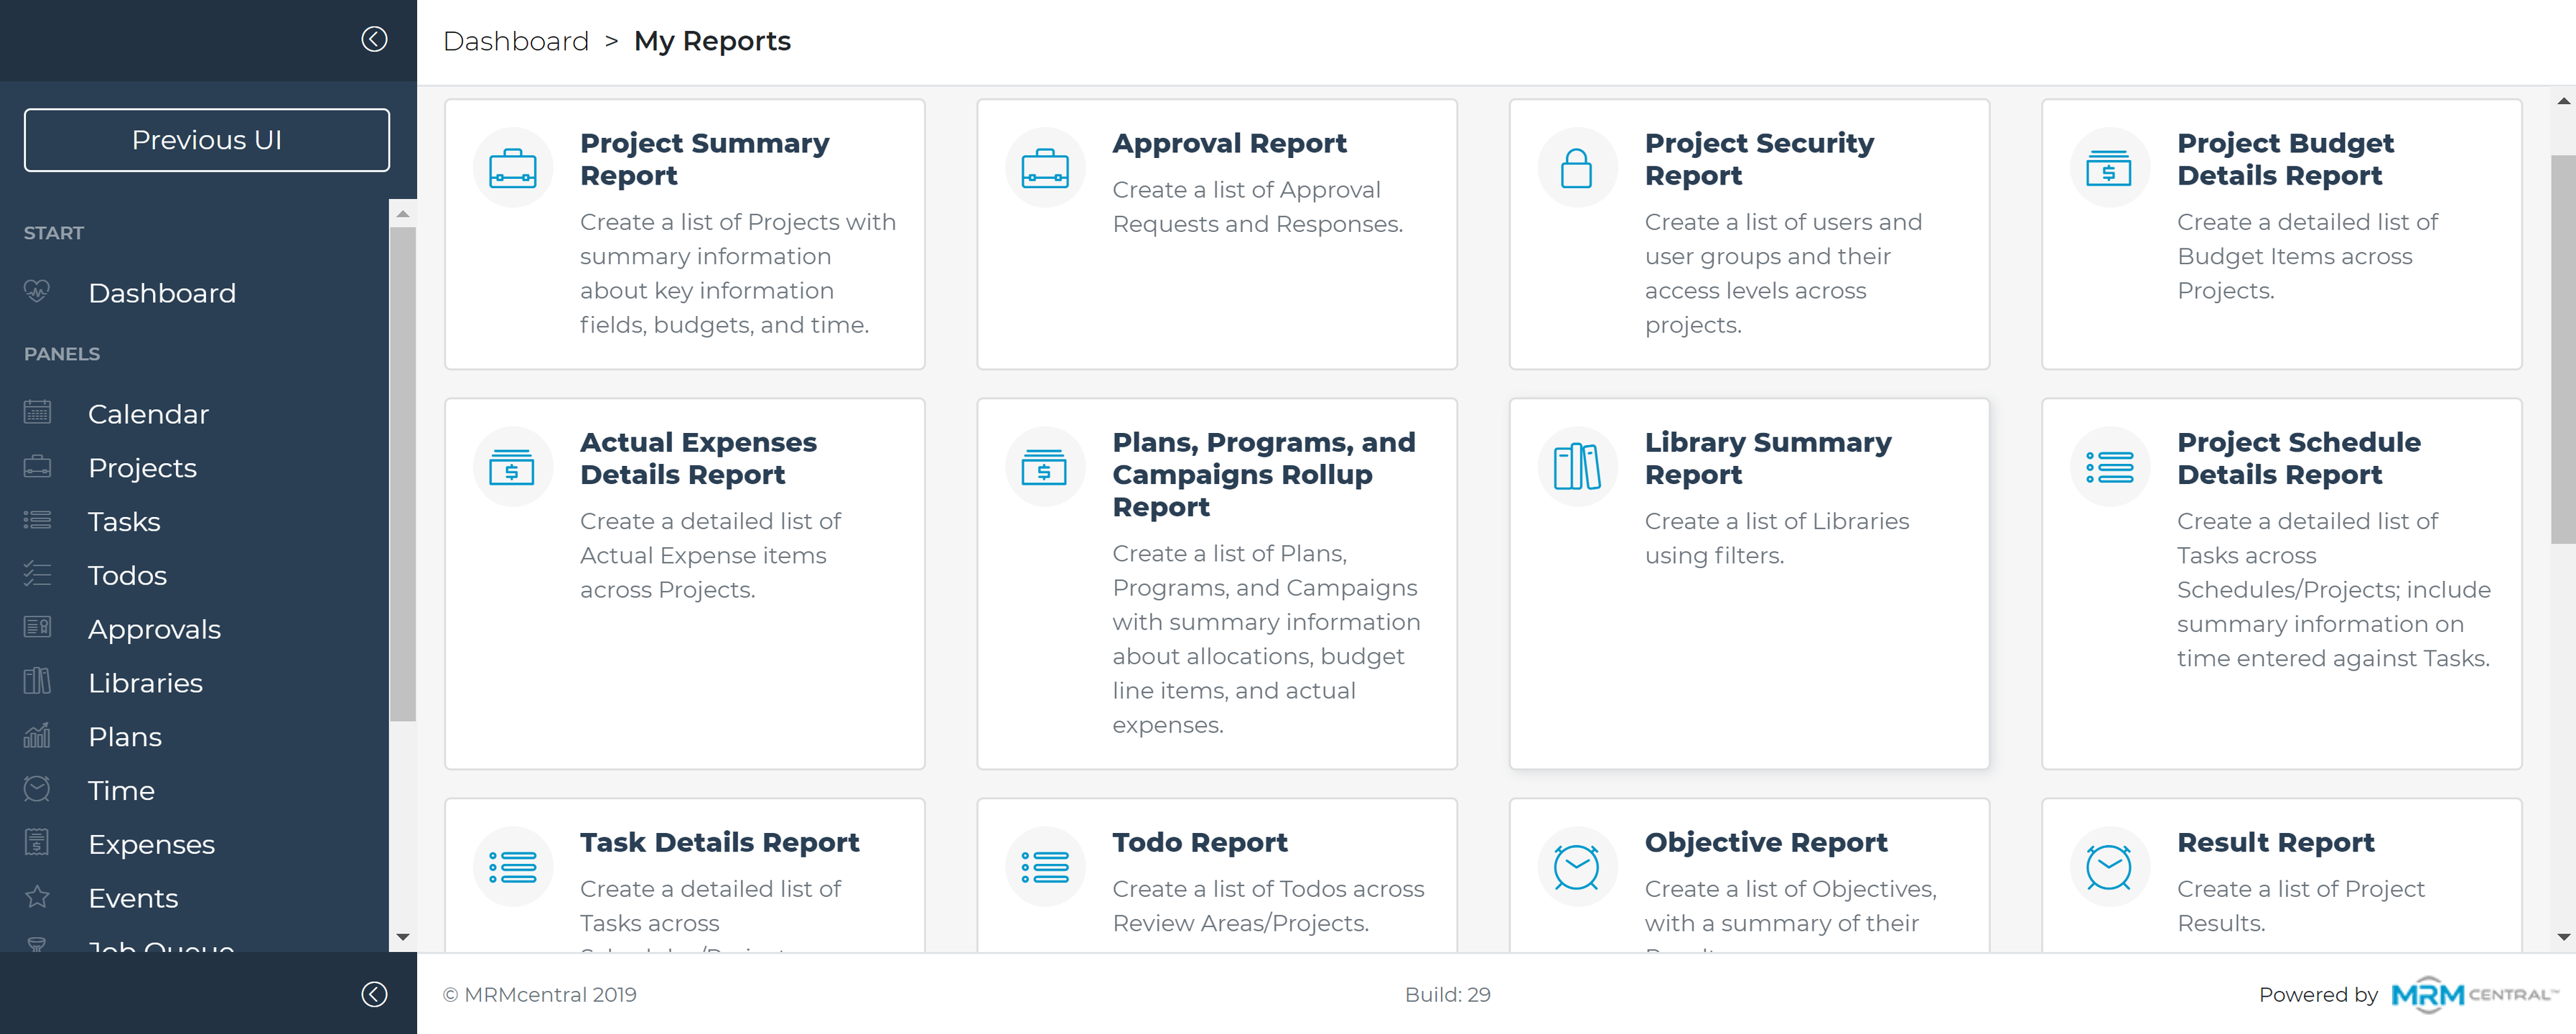
Task: Go to Time panel in sidebar
Action: (x=121, y=790)
